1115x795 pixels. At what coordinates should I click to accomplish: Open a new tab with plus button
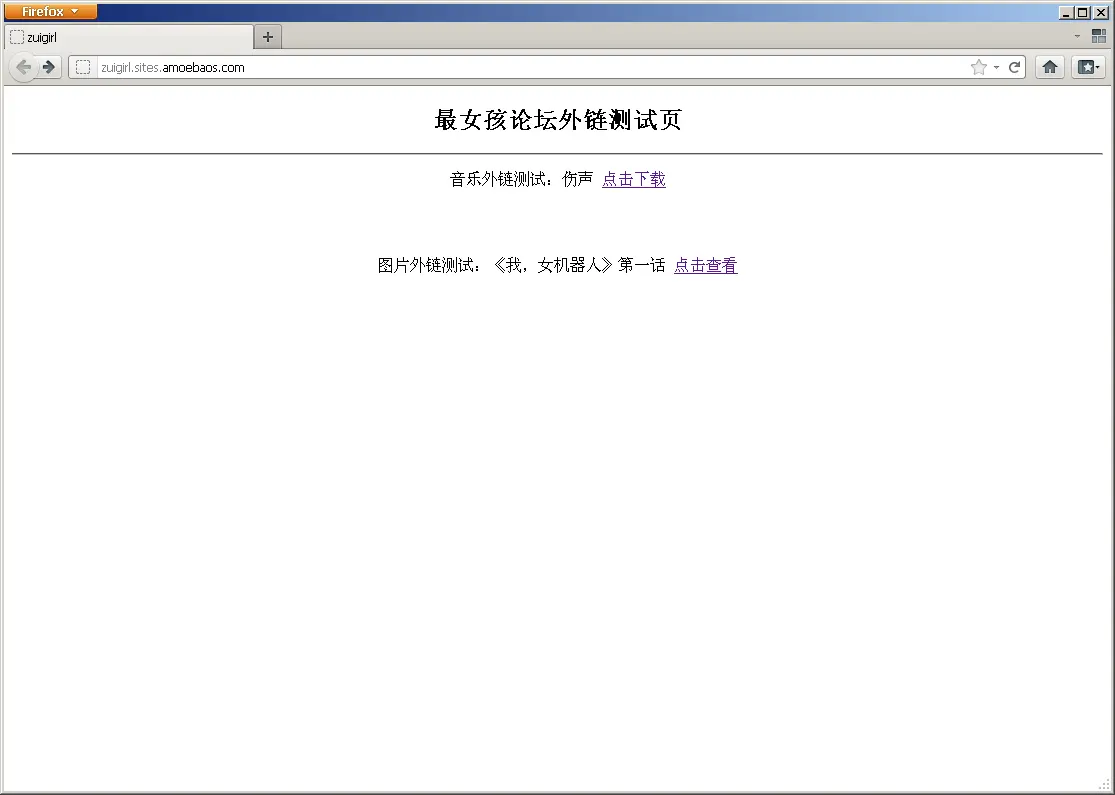pyautogui.click(x=267, y=37)
